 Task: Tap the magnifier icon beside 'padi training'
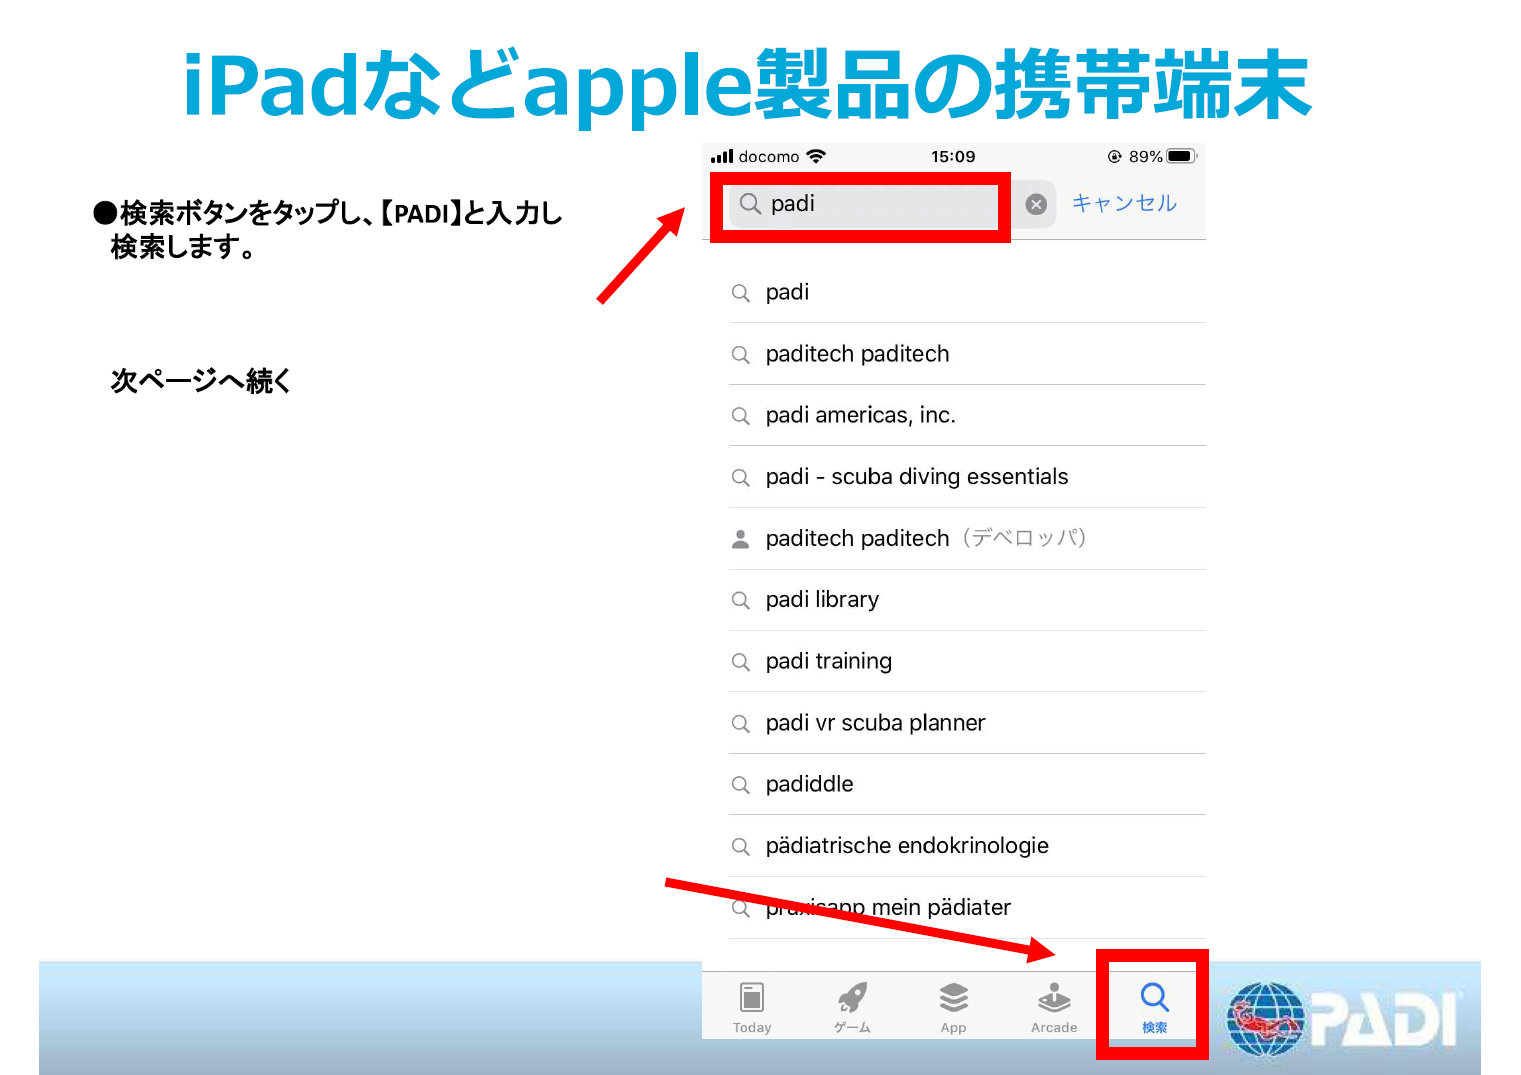point(740,662)
